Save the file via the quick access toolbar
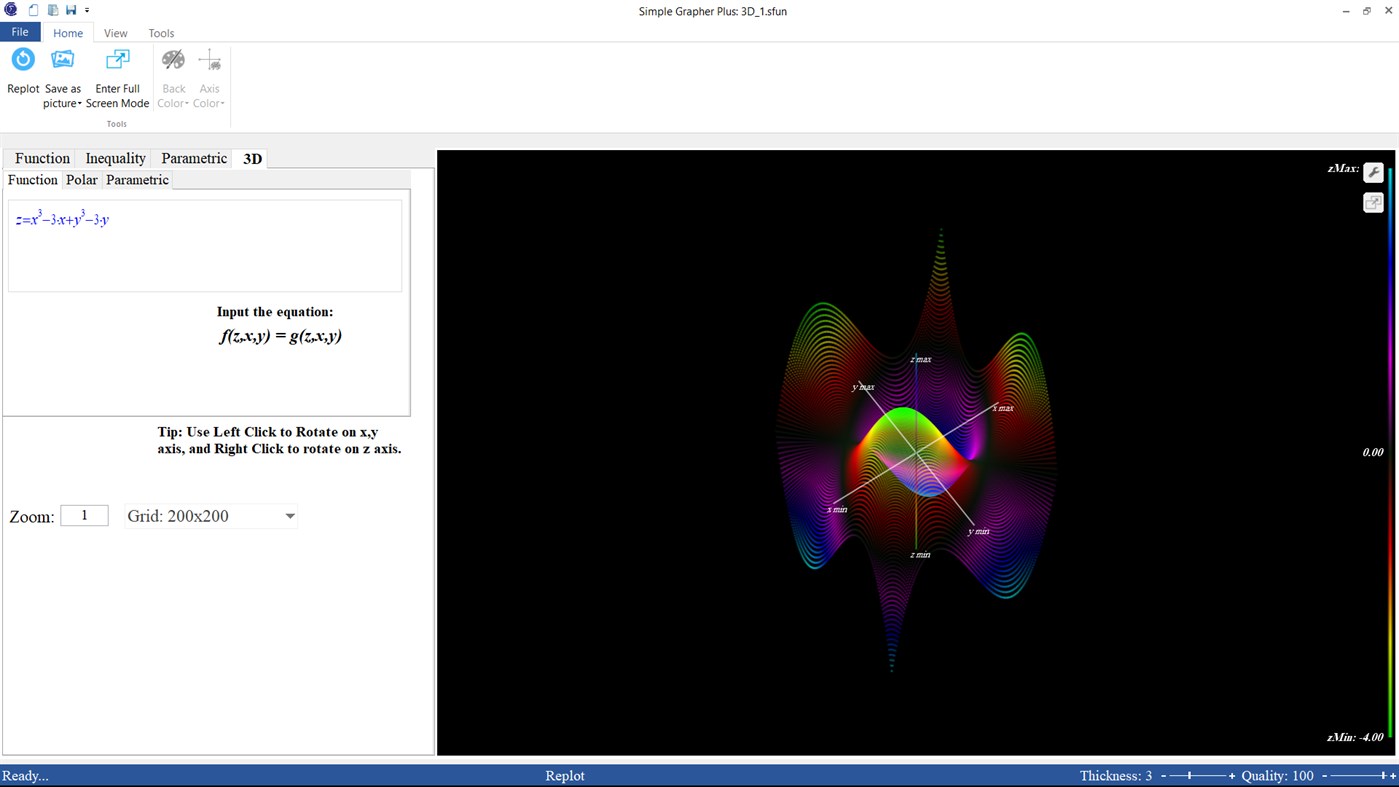The height and width of the screenshot is (787, 1399). pos(70,9)
